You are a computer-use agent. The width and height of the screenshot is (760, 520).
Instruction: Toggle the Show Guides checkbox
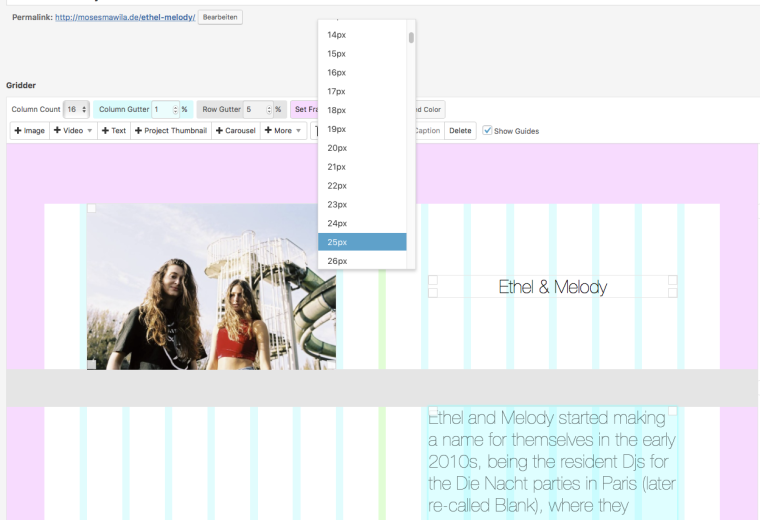coord(487,131)
